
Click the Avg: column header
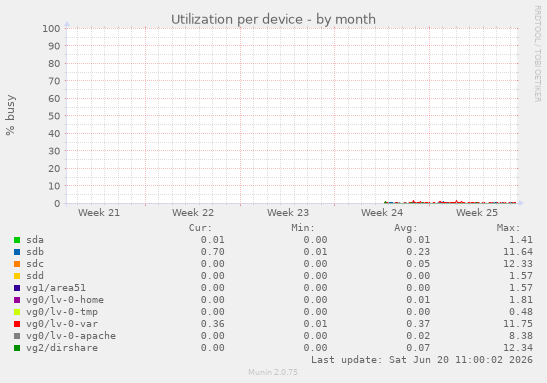tap(406, 228)
